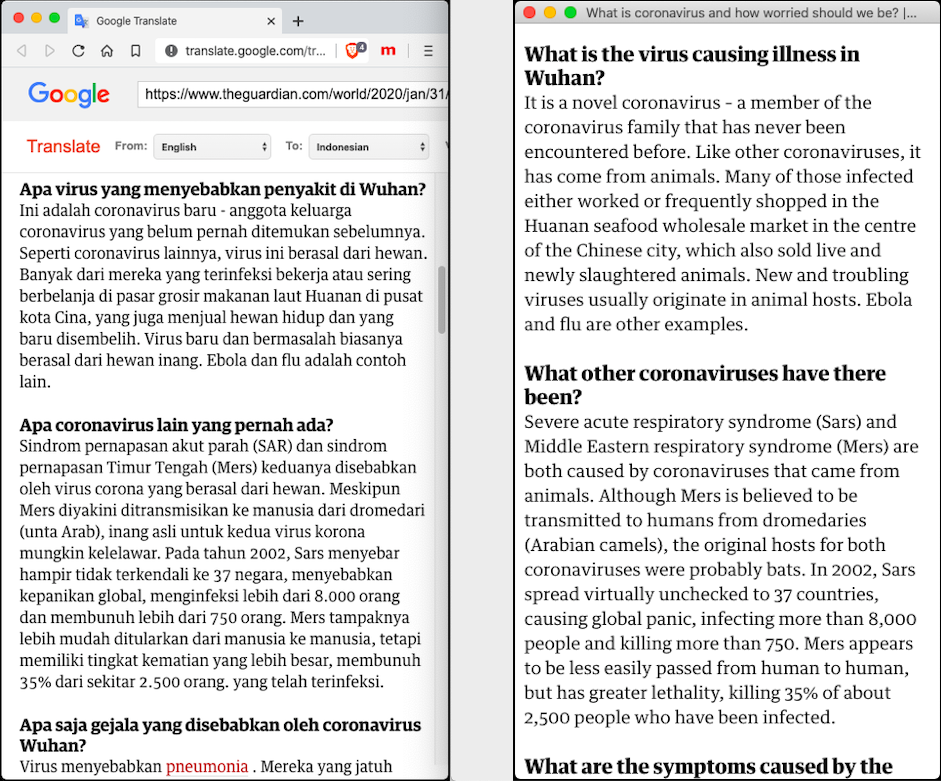Go back with the browser back arrow
This screenshot has height=781, width=941.
pyautogui.click(x=22, y=51)
